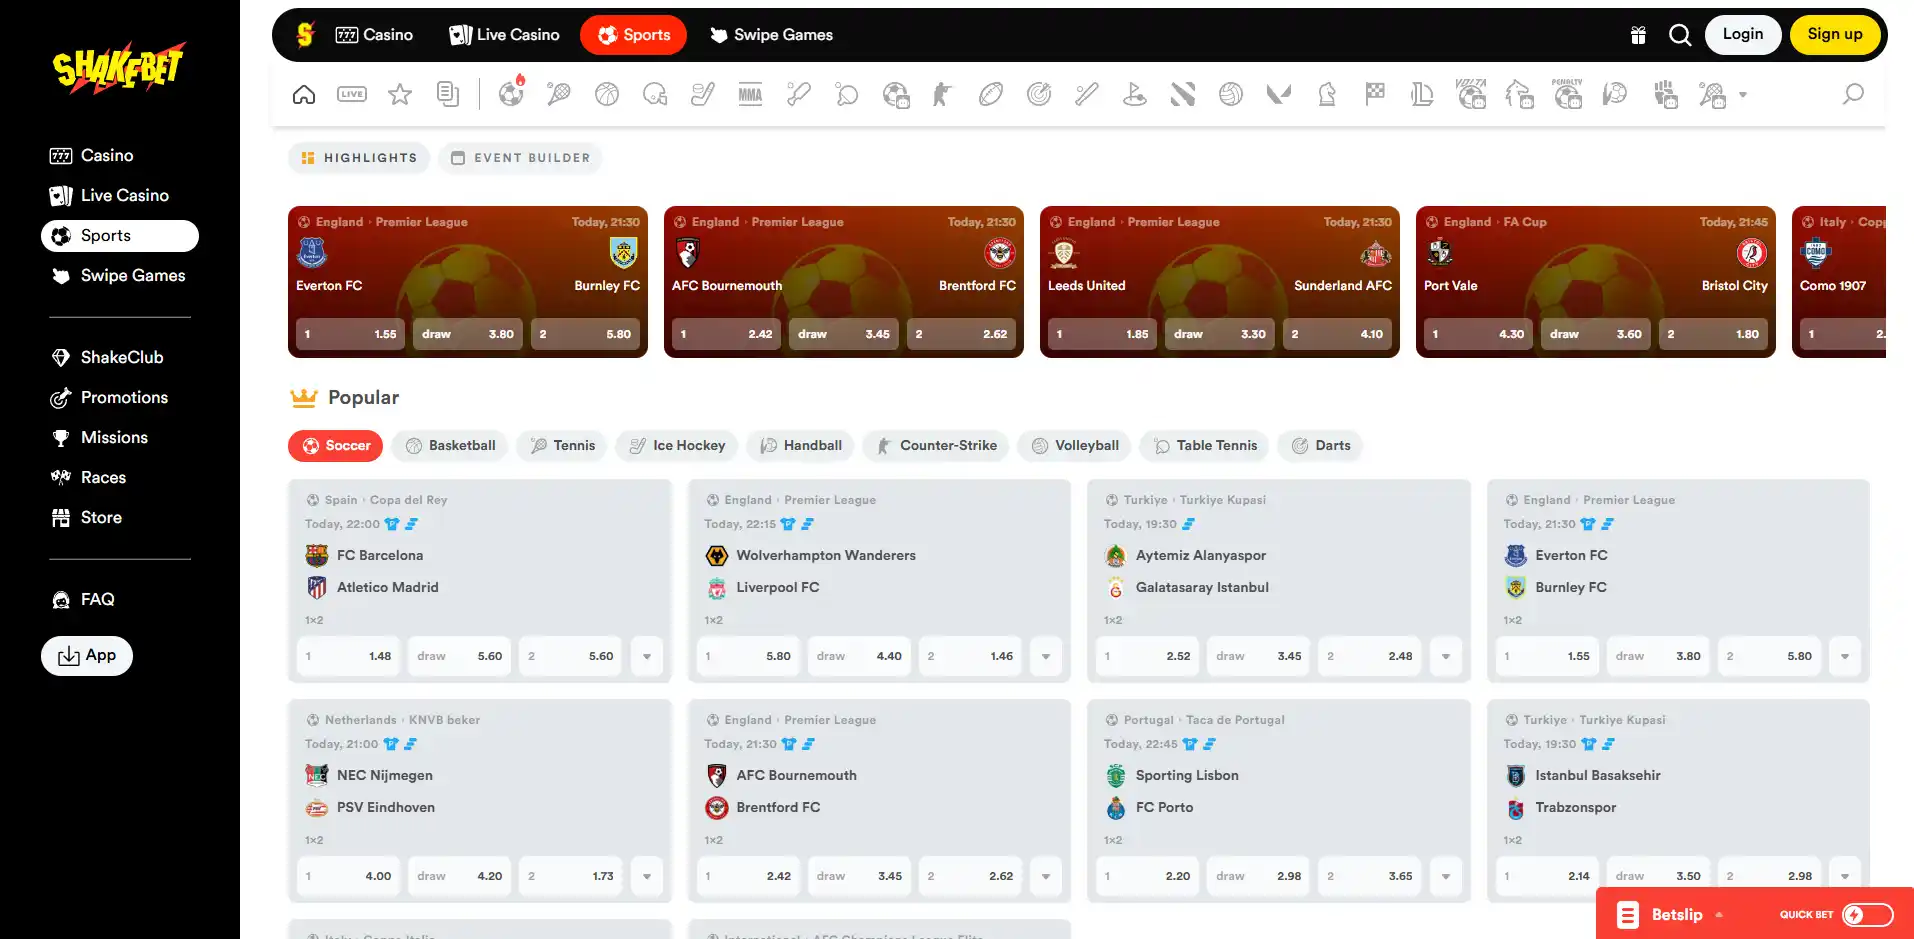The height and width of the screenshot is (939, 1914).
Task: Open the LIVE events icon
Action: coord(352,94)
